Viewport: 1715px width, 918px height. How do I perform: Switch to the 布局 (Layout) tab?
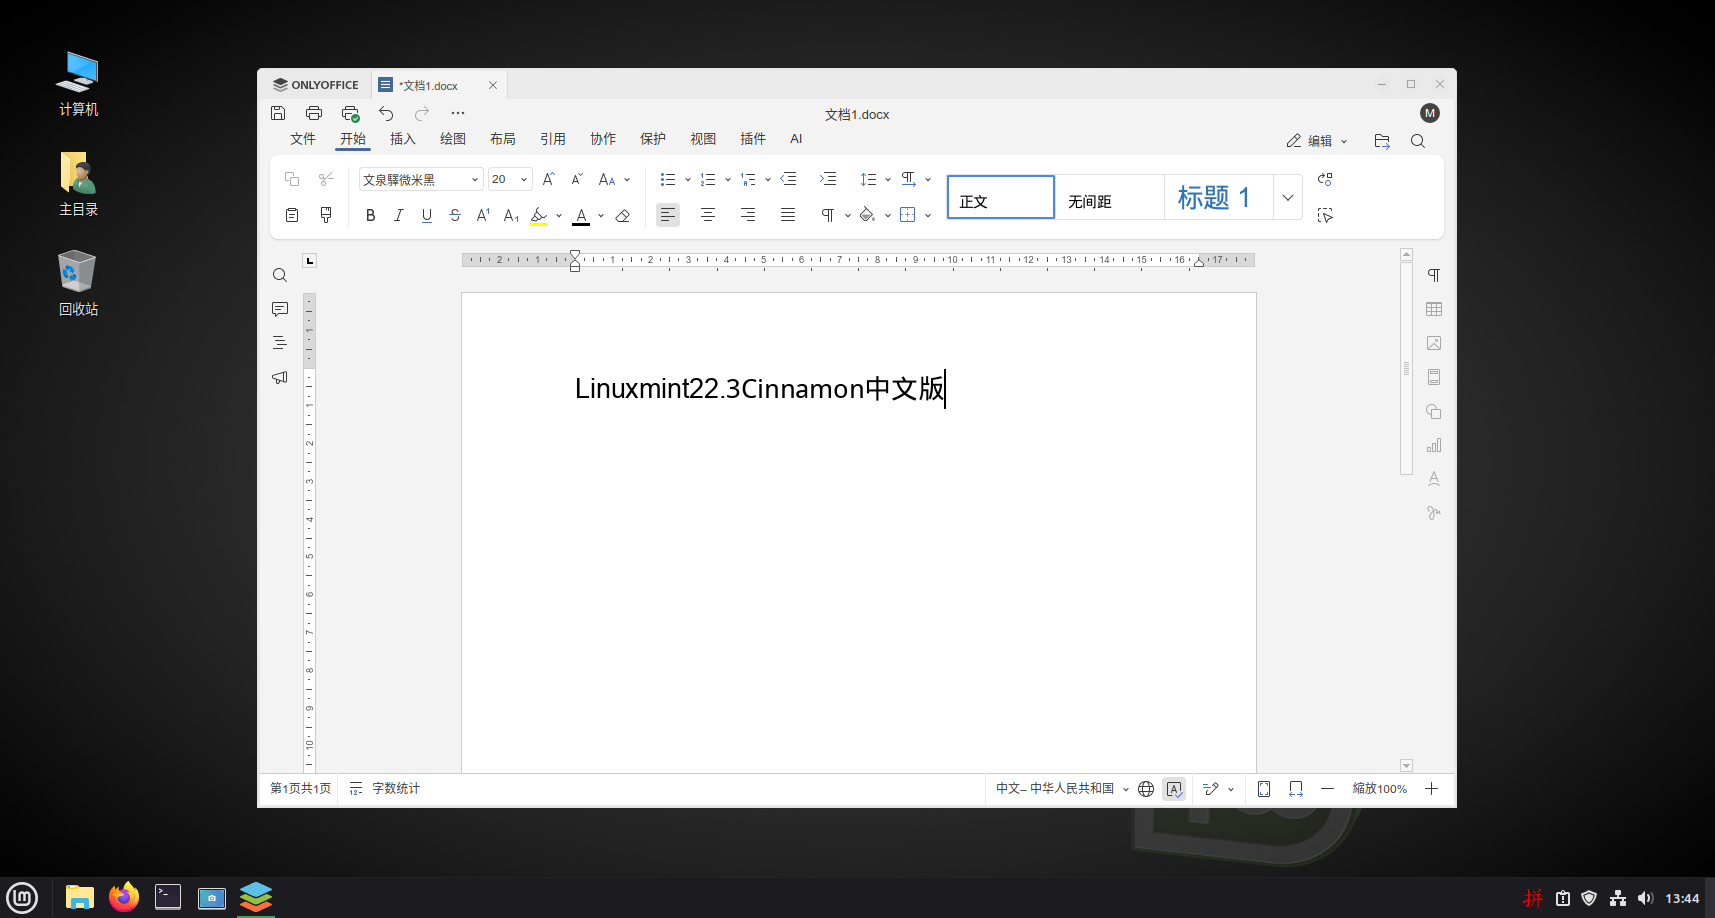(502, 139)
